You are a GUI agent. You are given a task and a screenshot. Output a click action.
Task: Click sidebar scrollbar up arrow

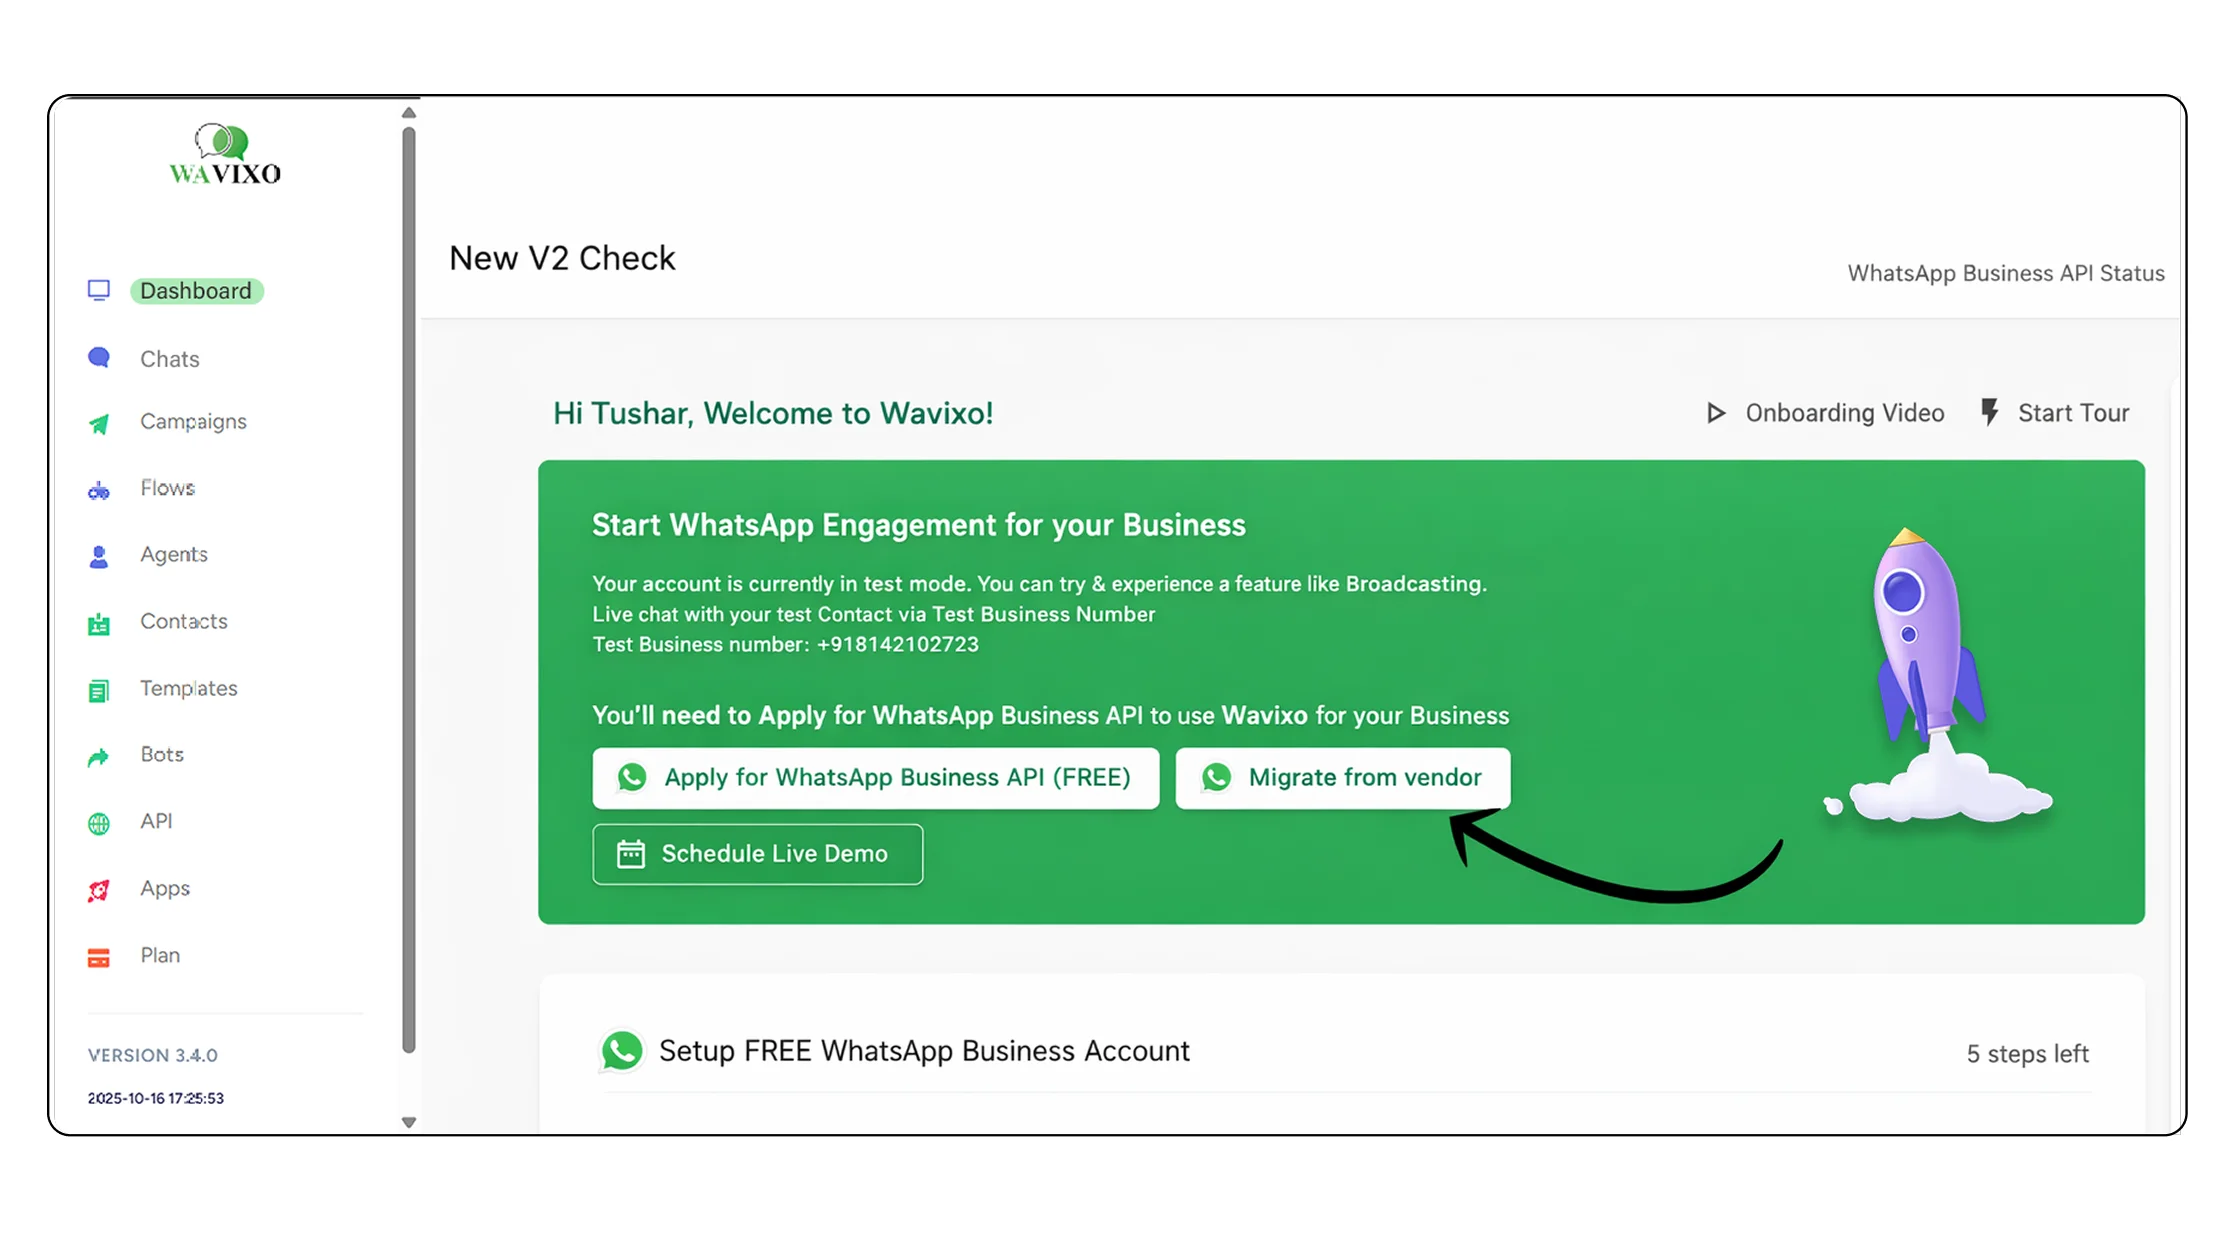(x=409, y=113)
